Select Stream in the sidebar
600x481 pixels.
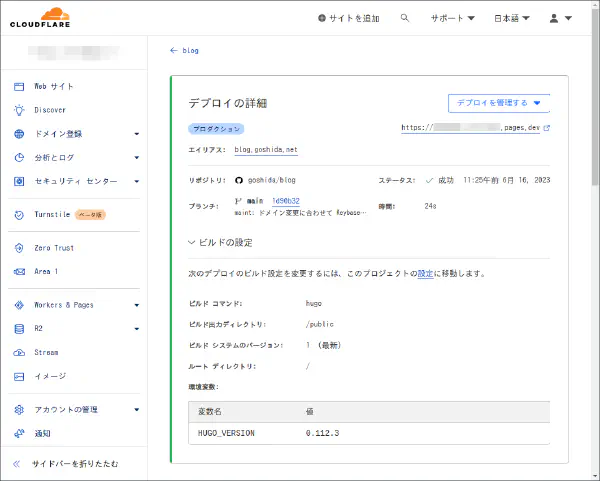(x=46, y=352)
